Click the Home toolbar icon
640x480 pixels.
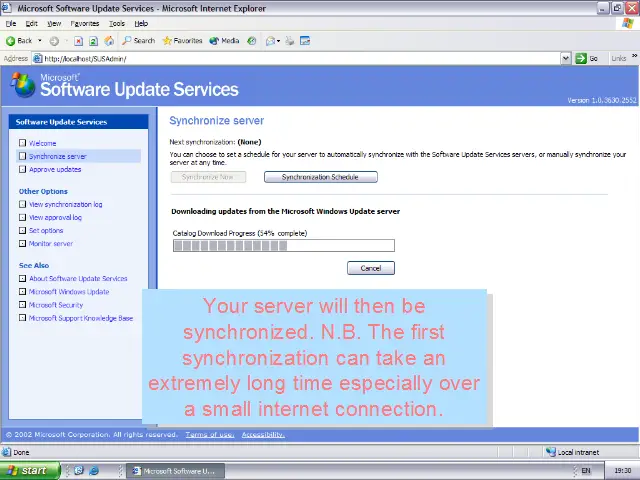pos(109,41)
